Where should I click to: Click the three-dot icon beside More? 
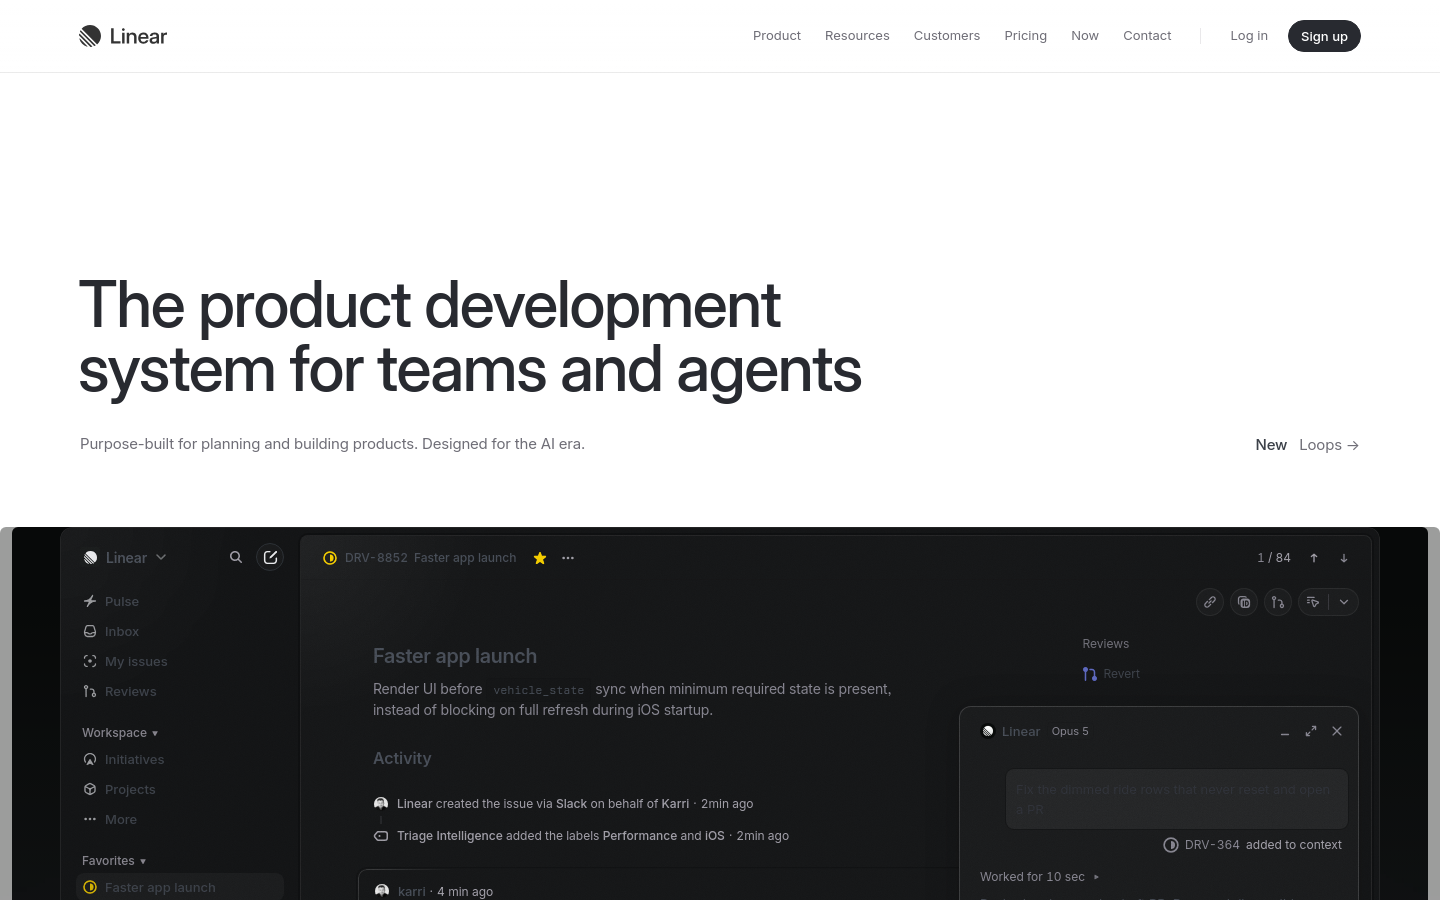[x=90, y=819]
